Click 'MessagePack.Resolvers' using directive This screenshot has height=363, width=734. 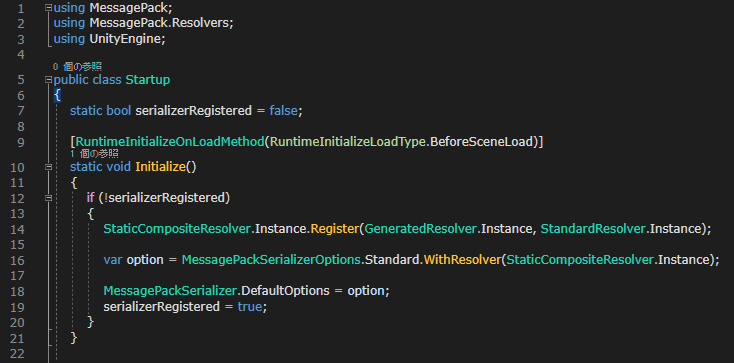(159, 23)
